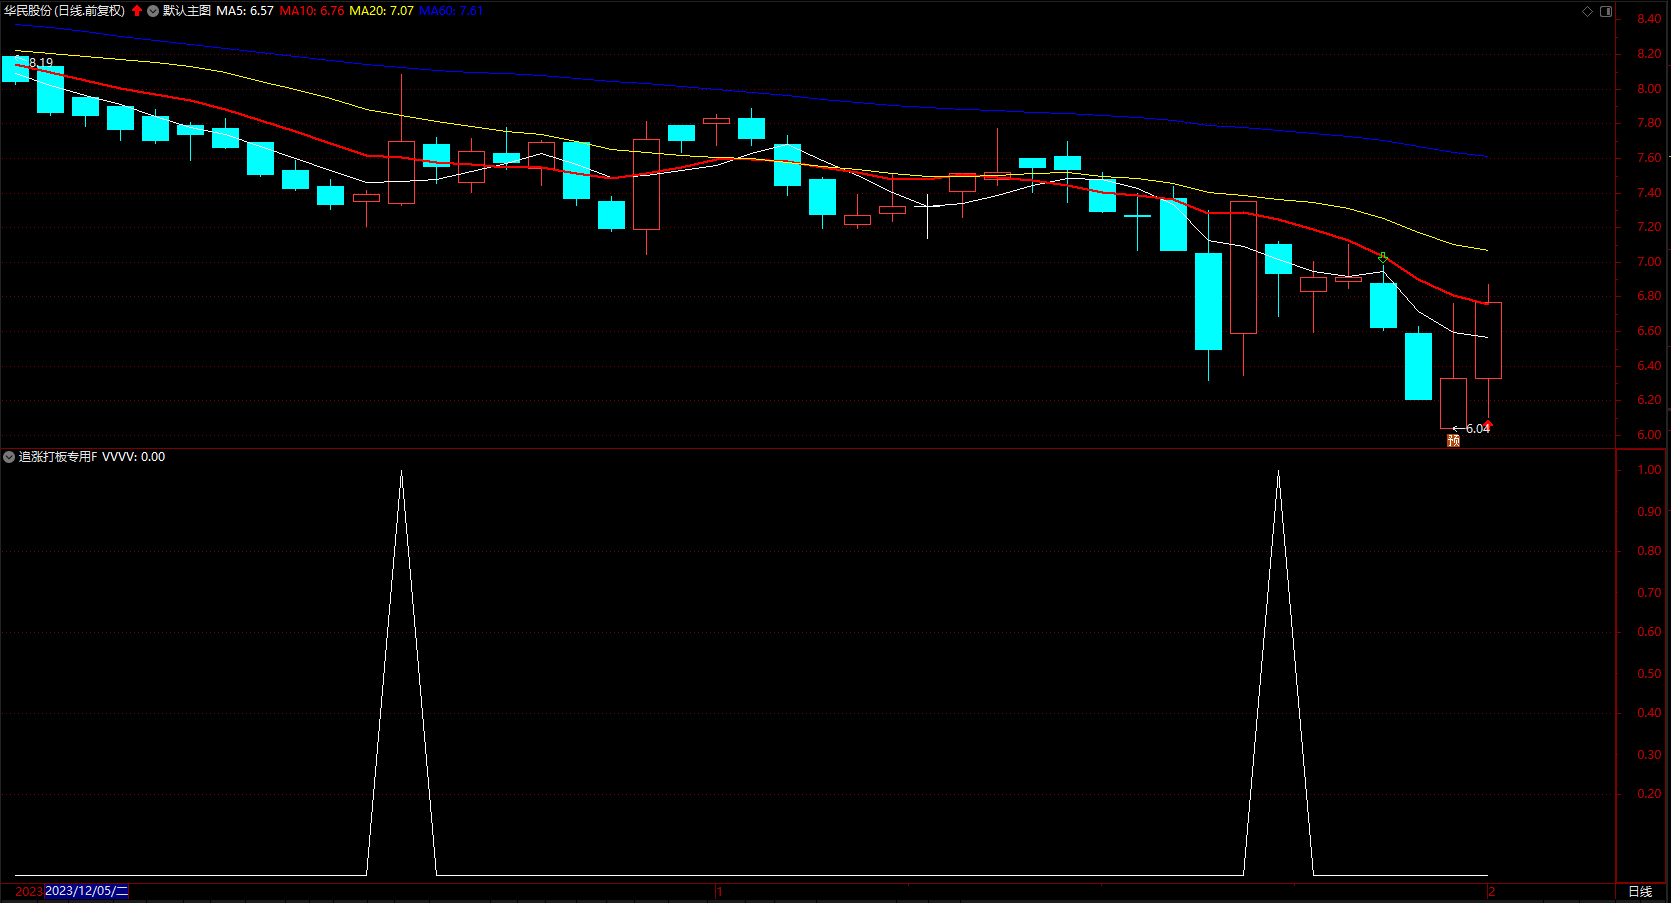Click the red up-arrow beside 华民股份 title
The width and height of the screenshot is (1671, 903).
[137, 11]
